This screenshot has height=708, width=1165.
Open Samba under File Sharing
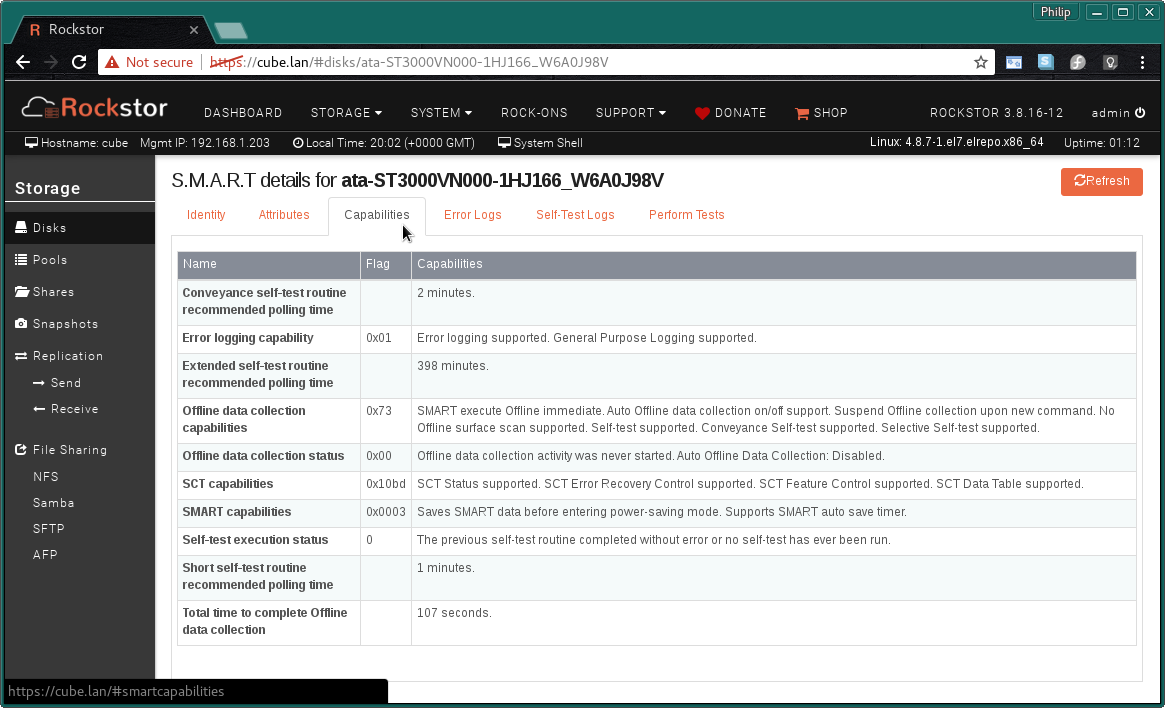53,503
